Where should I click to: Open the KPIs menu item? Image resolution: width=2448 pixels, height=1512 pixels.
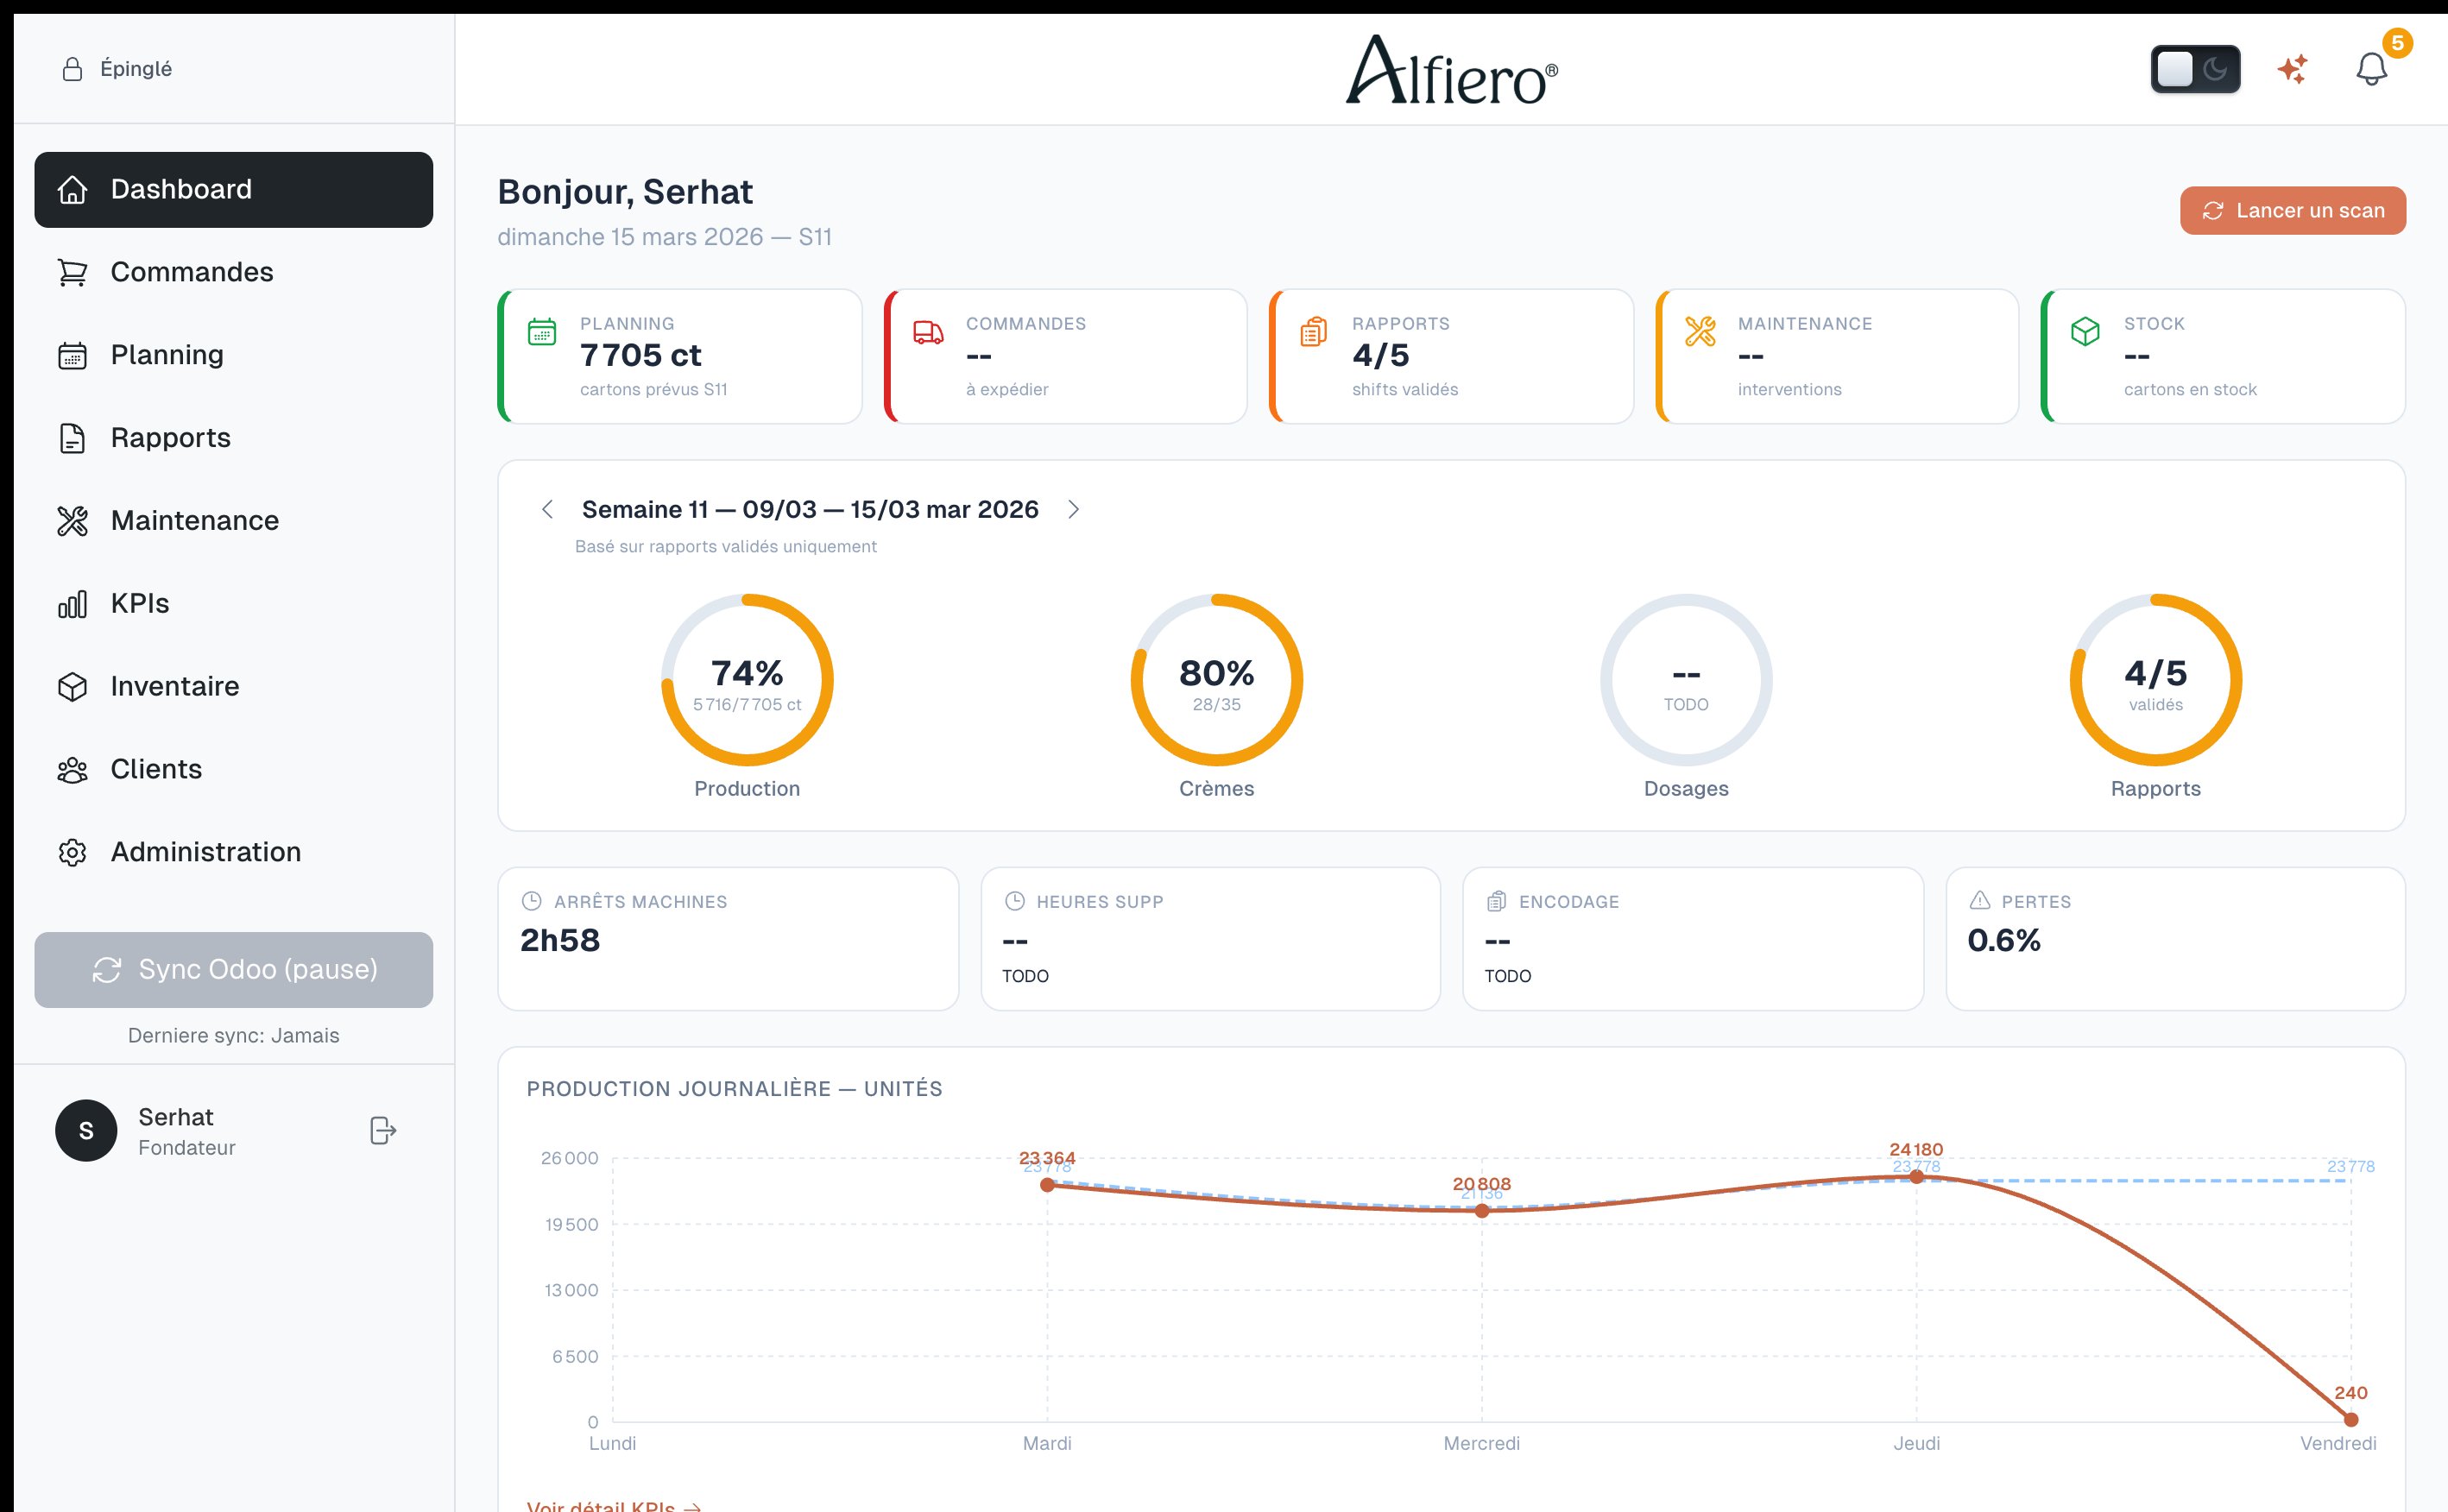[x=139, y=603]
